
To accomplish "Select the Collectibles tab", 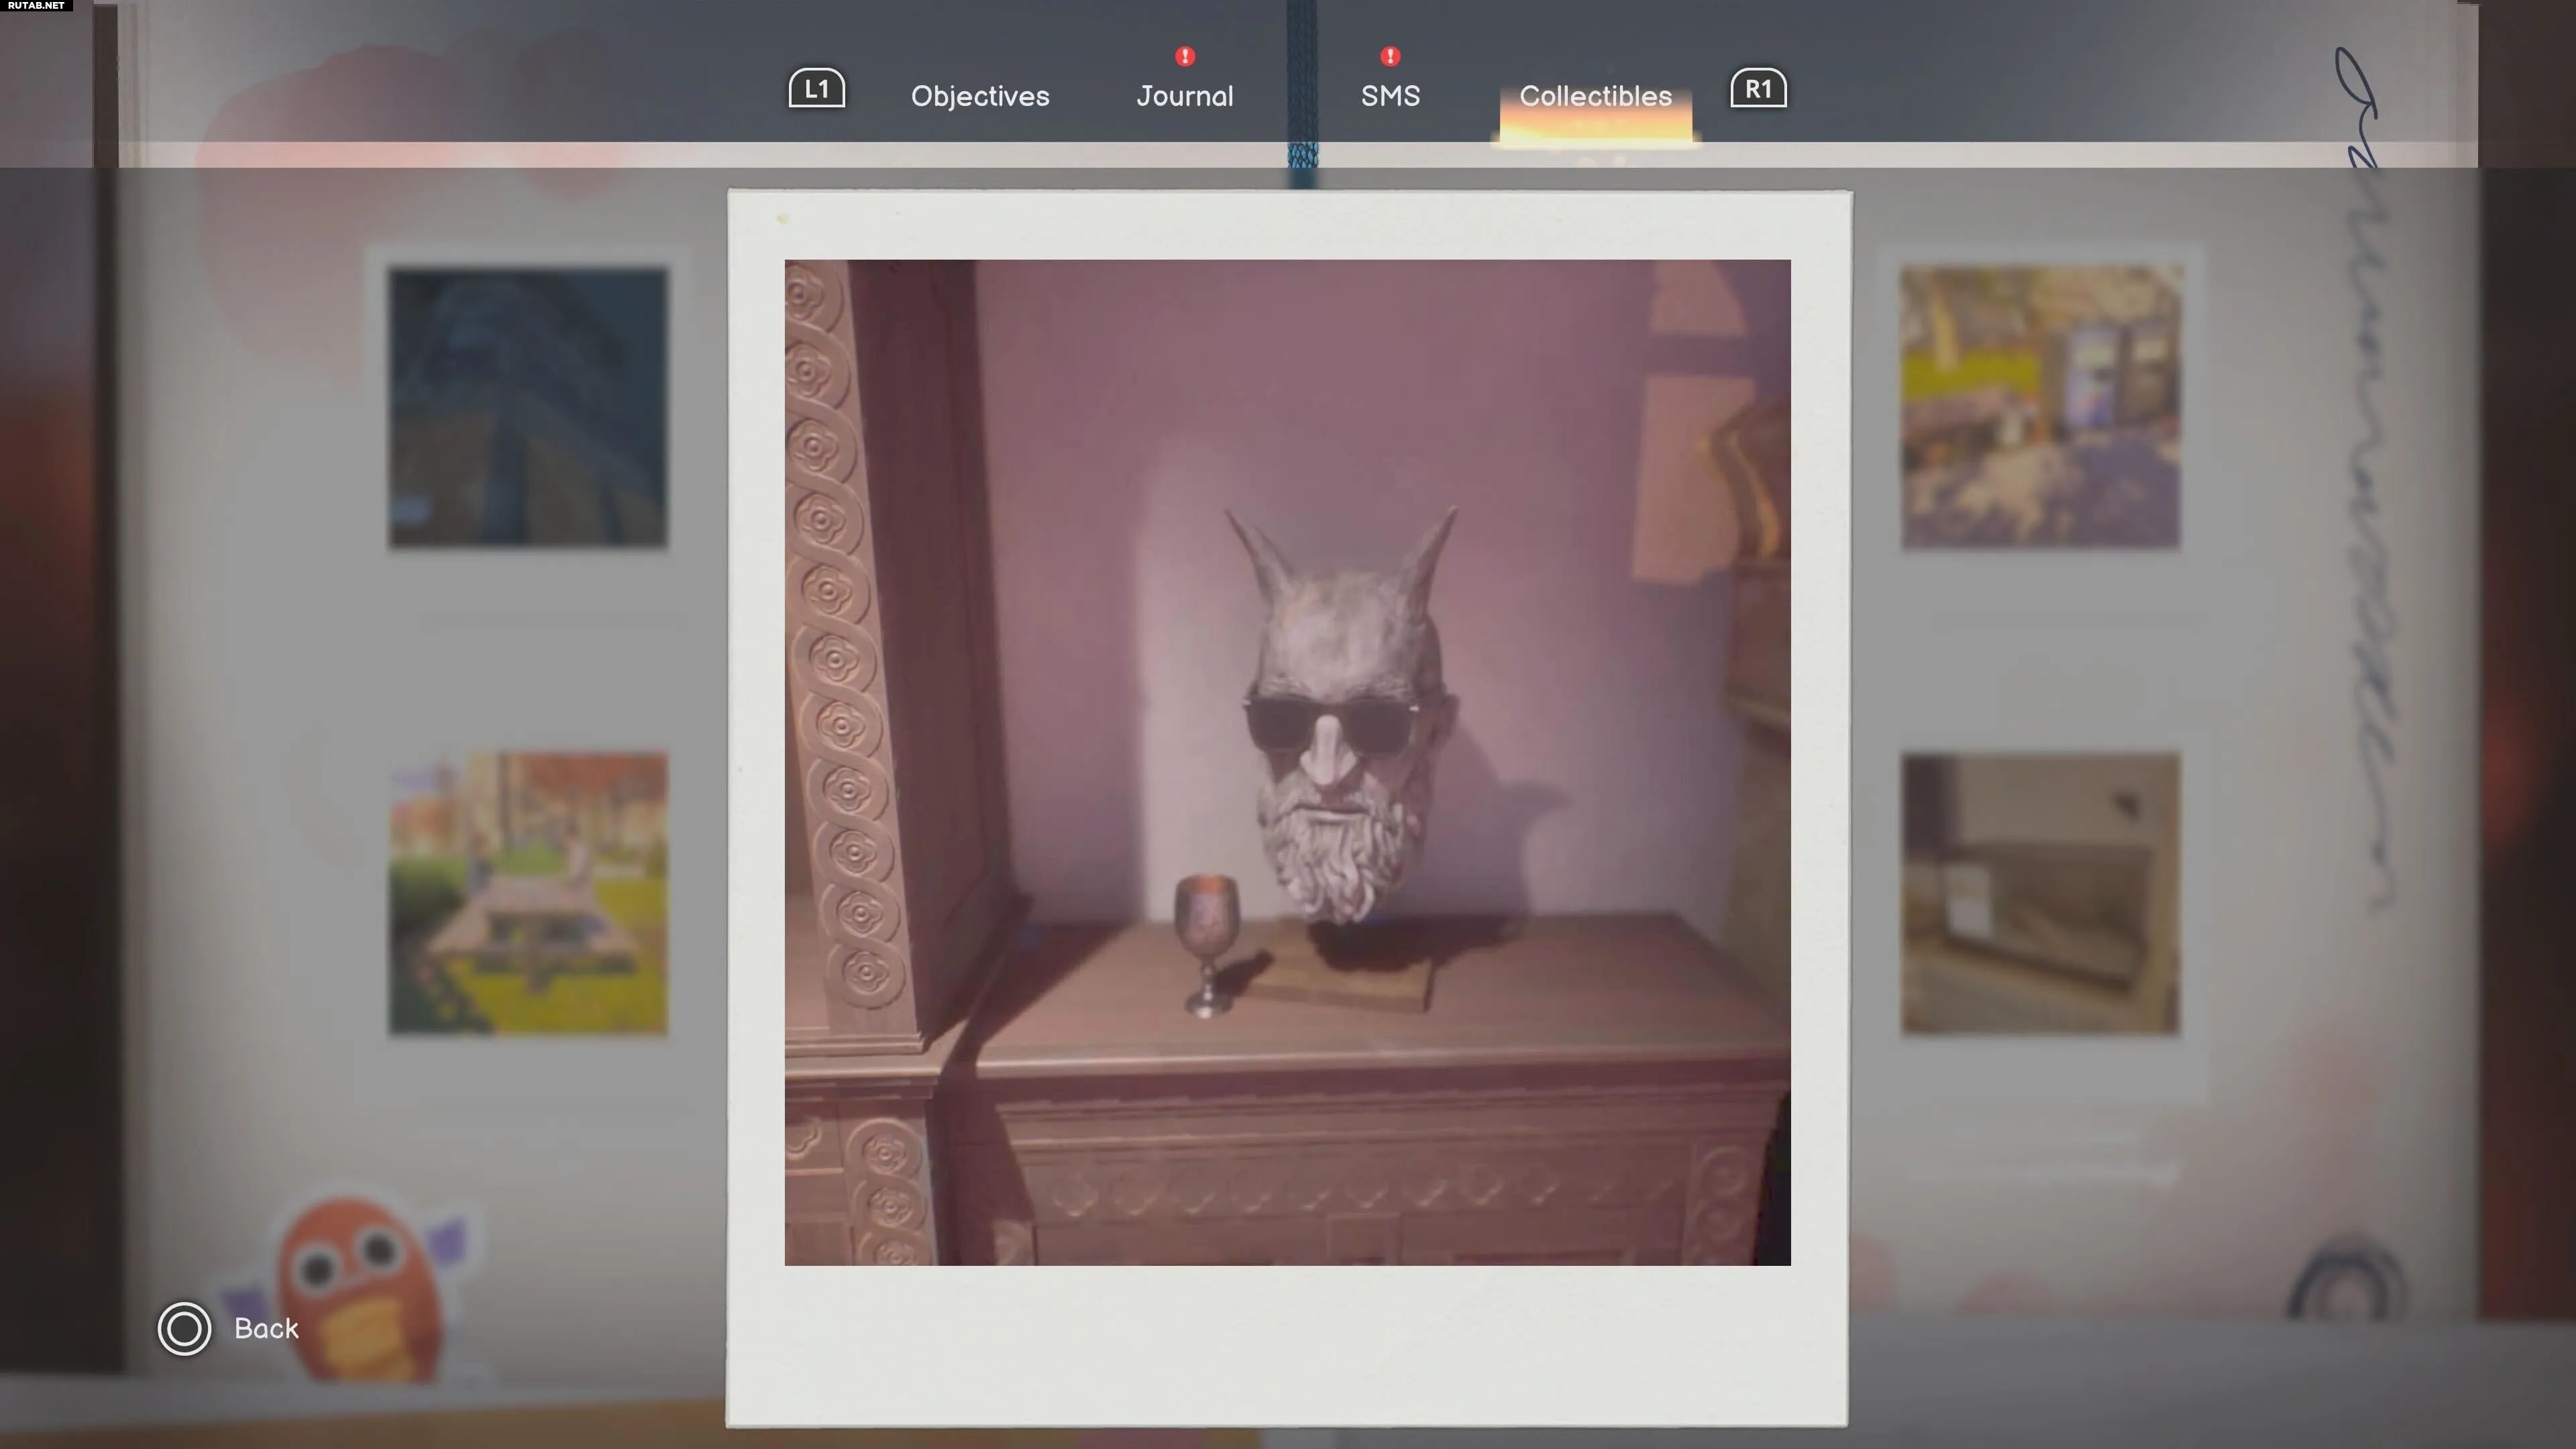I will [x=1595, y=96].
